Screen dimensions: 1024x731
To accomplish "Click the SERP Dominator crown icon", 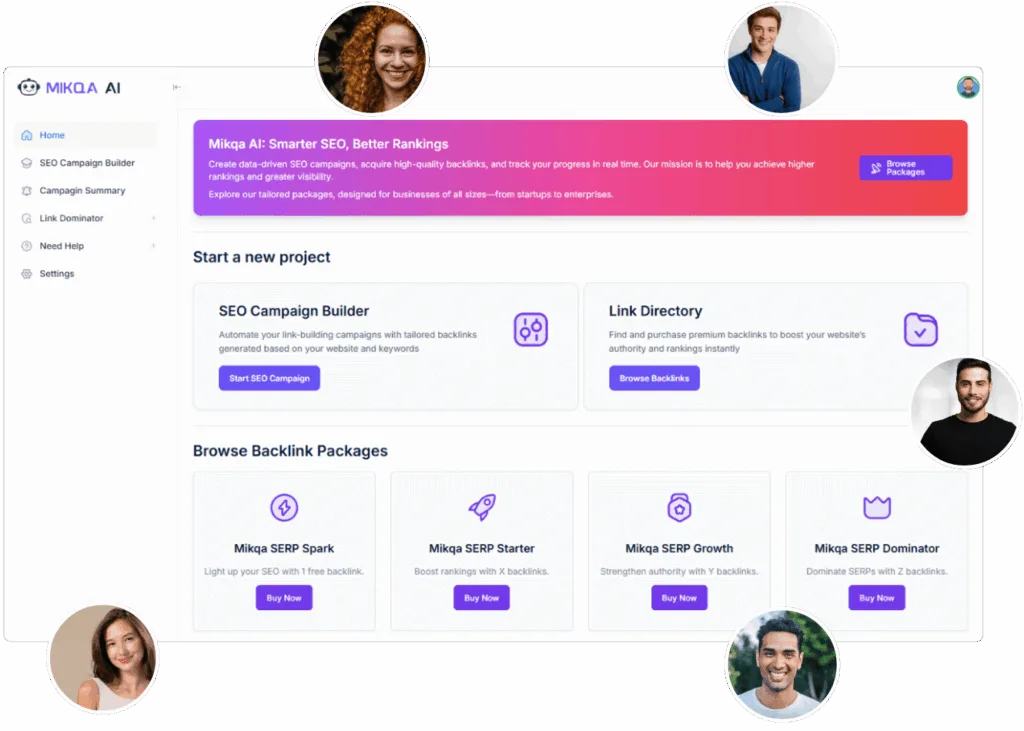I will (x=876, y=507).
